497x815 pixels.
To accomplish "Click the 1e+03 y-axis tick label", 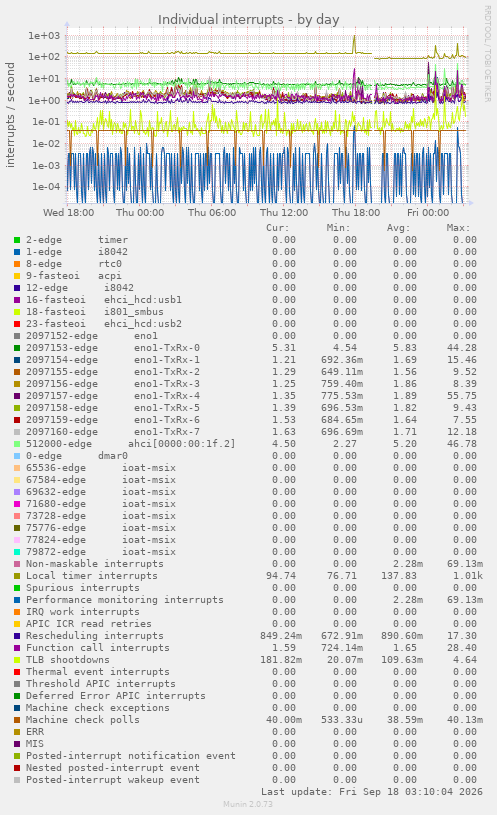I will coord(45,35).
